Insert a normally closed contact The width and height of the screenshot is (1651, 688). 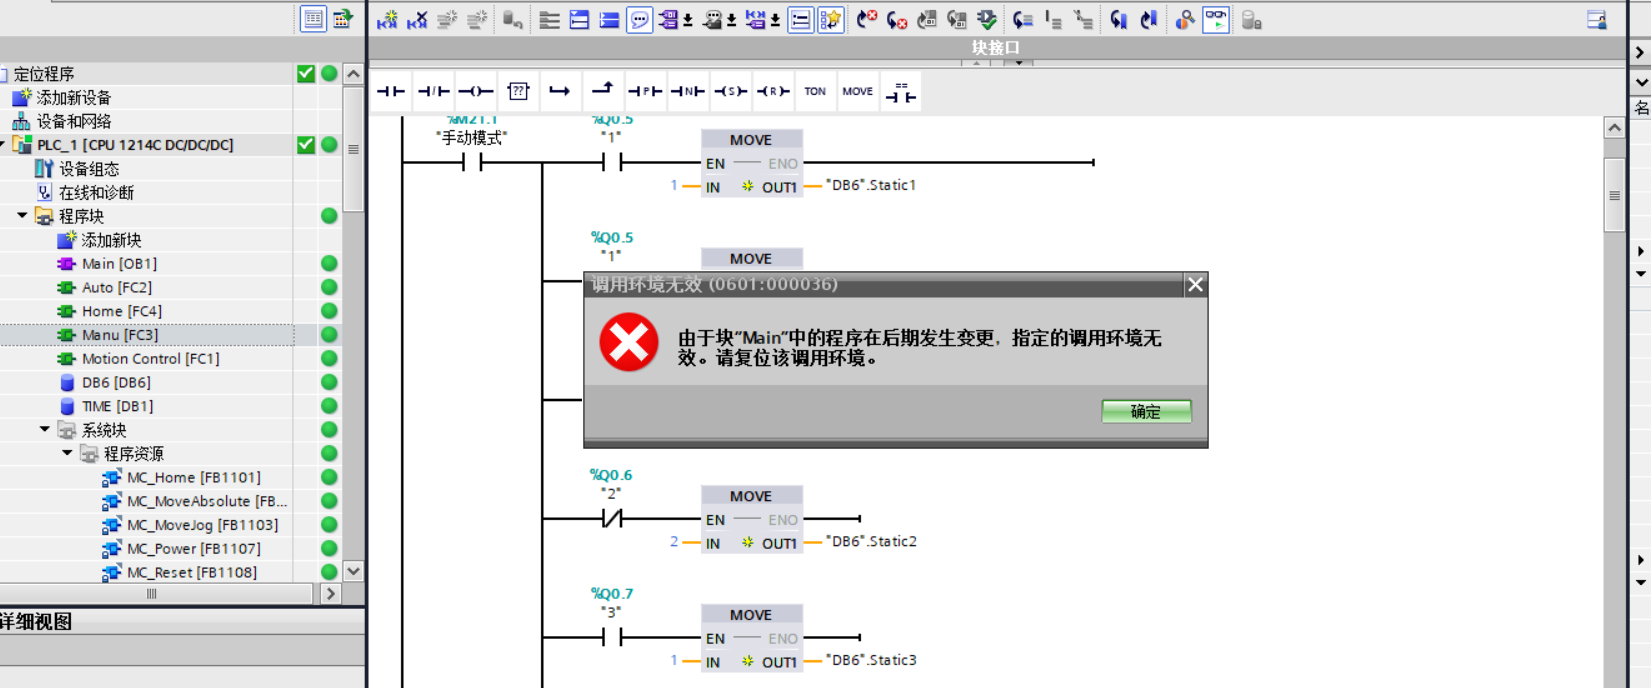click(433, 92)
